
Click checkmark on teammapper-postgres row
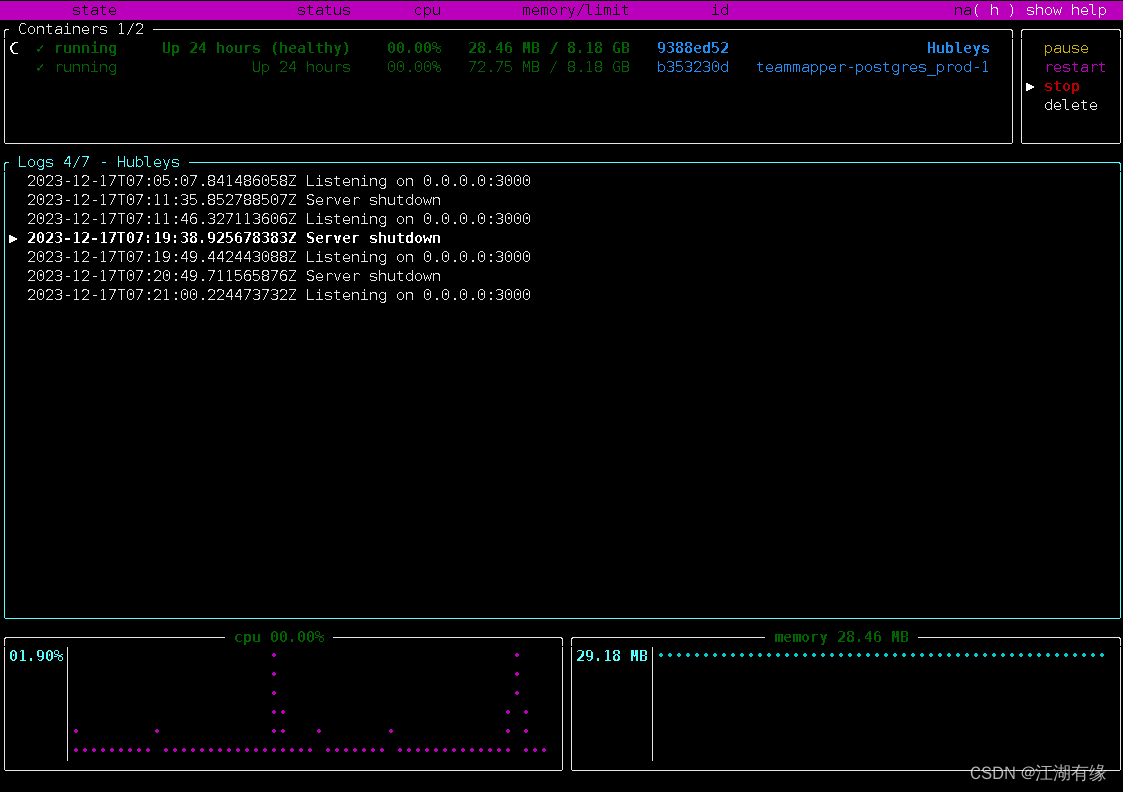(x=40, y=67)
